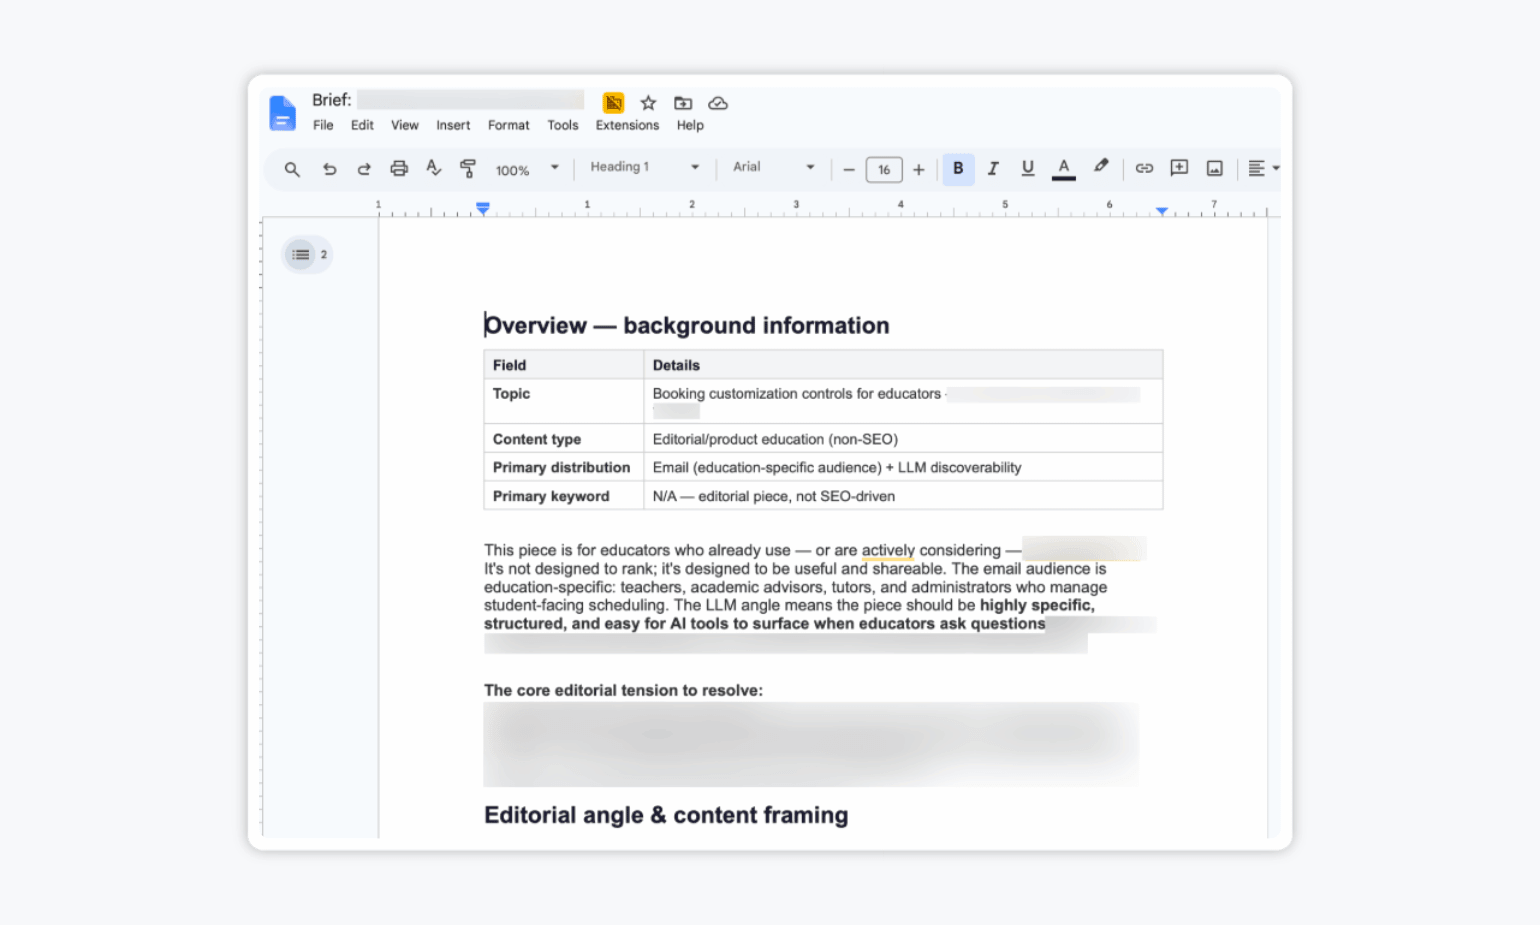Show the document outline panel
The height and width of the screenshot is (925, 1540).
tap(301, 255)
